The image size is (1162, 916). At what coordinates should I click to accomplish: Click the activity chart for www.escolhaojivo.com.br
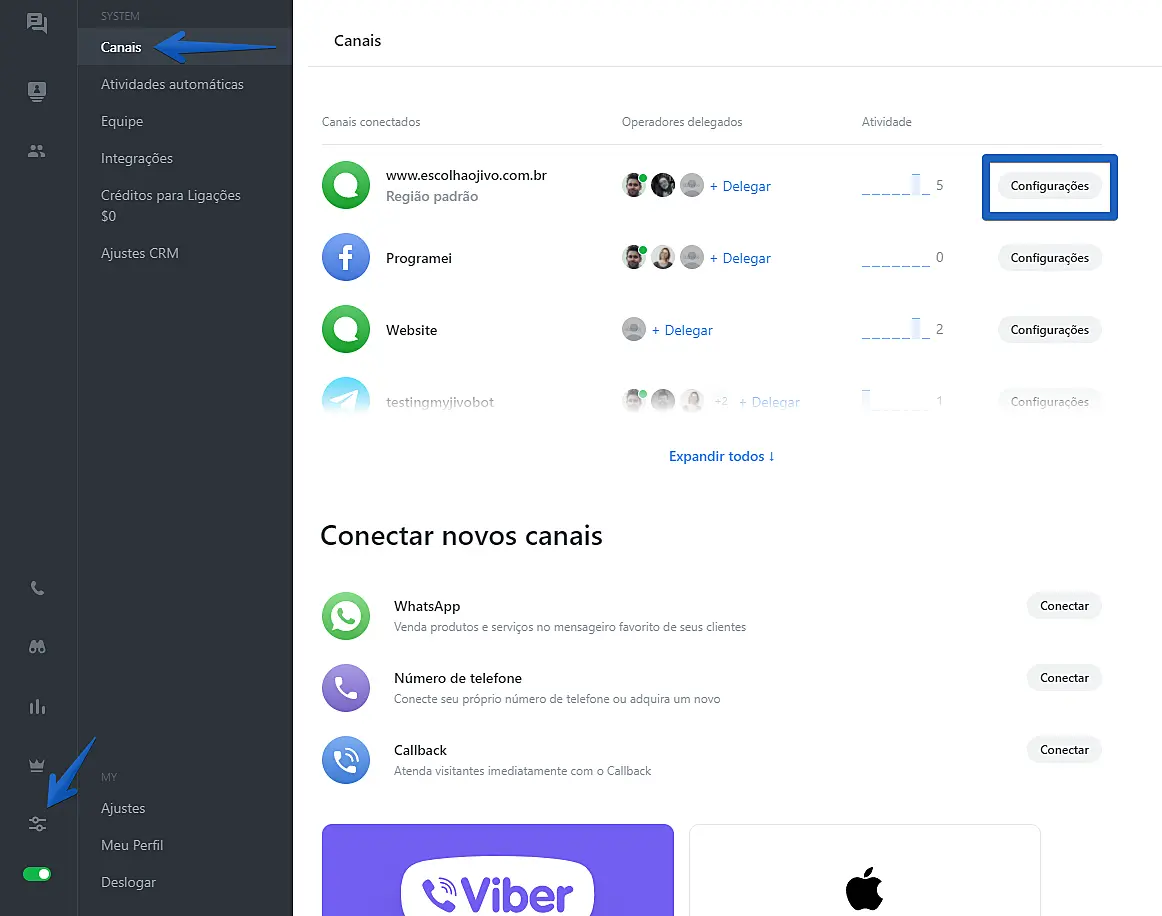(895, 185)
